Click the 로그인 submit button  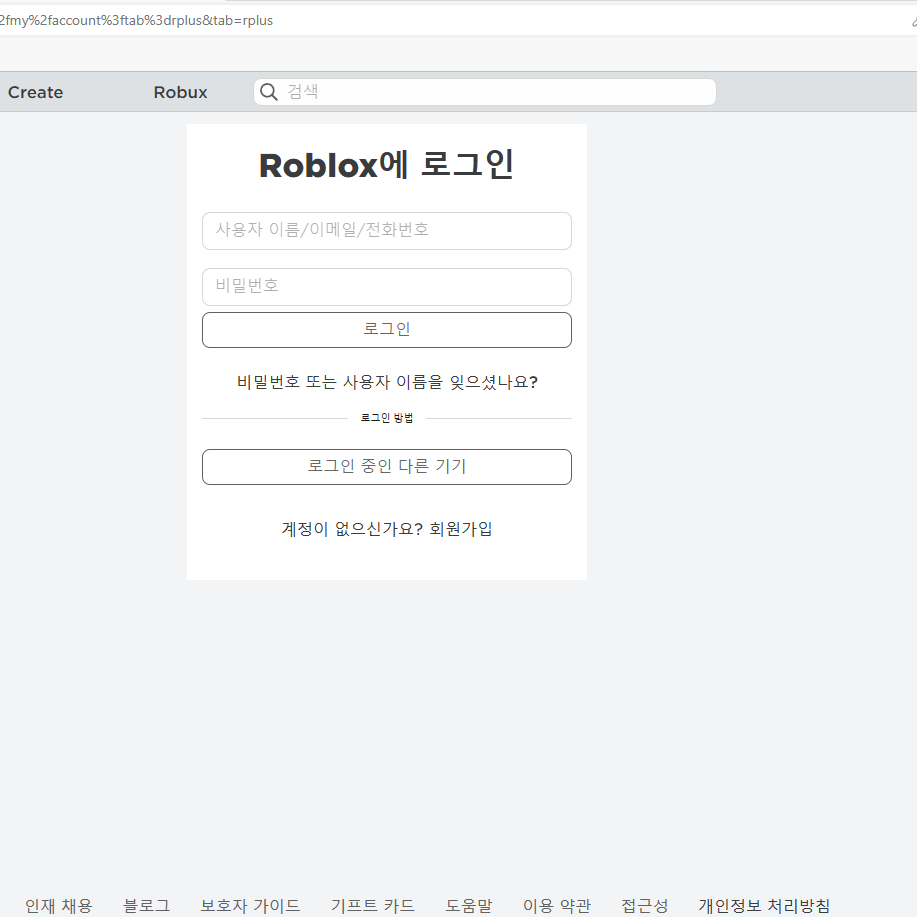pos(387,330)
